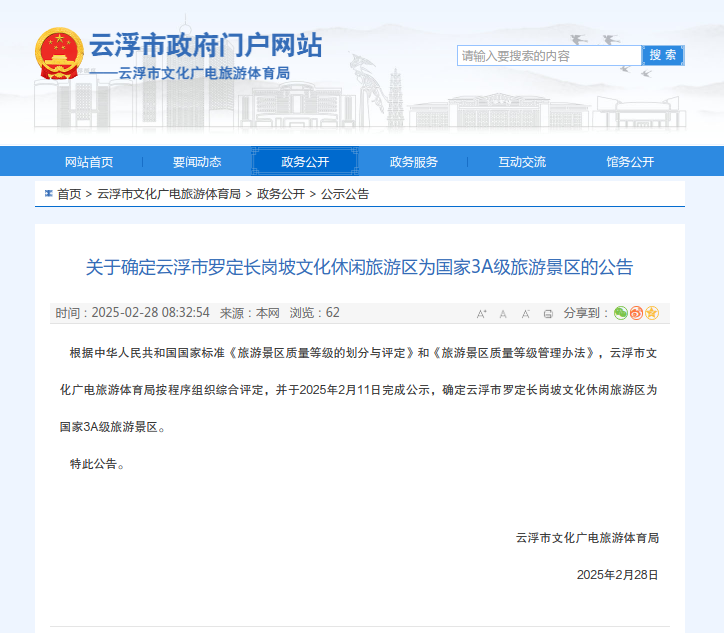Open 互动交流 menu item
724x633 pixels.
522,162
